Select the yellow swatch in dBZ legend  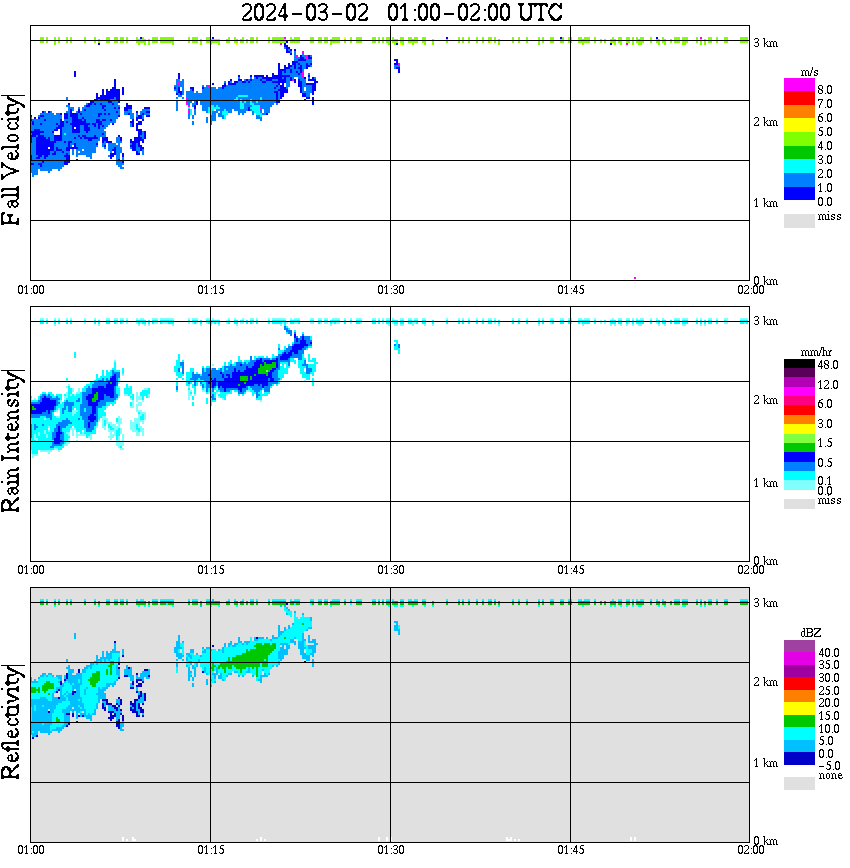coord(799,709)
